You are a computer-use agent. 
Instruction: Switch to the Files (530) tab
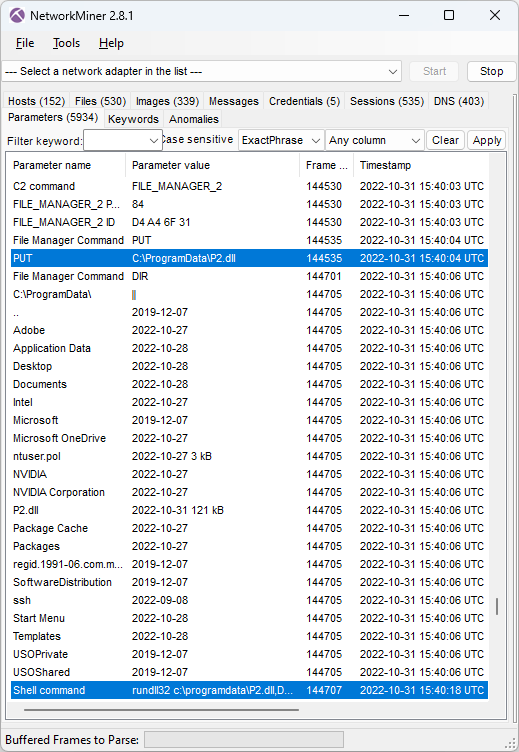[100, 101]
